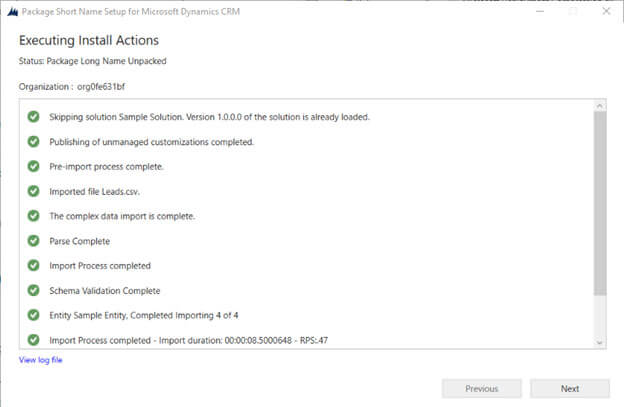Click the Previous button
Screen dimensions: 624x407
pos(482,388)
